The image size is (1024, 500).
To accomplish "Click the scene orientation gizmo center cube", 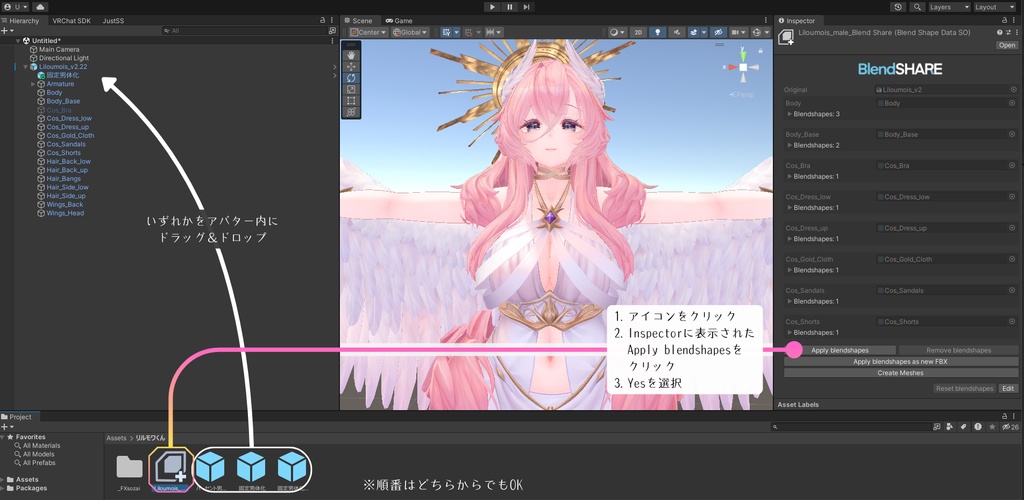I will pyautogui.click(x=743, y=67).
